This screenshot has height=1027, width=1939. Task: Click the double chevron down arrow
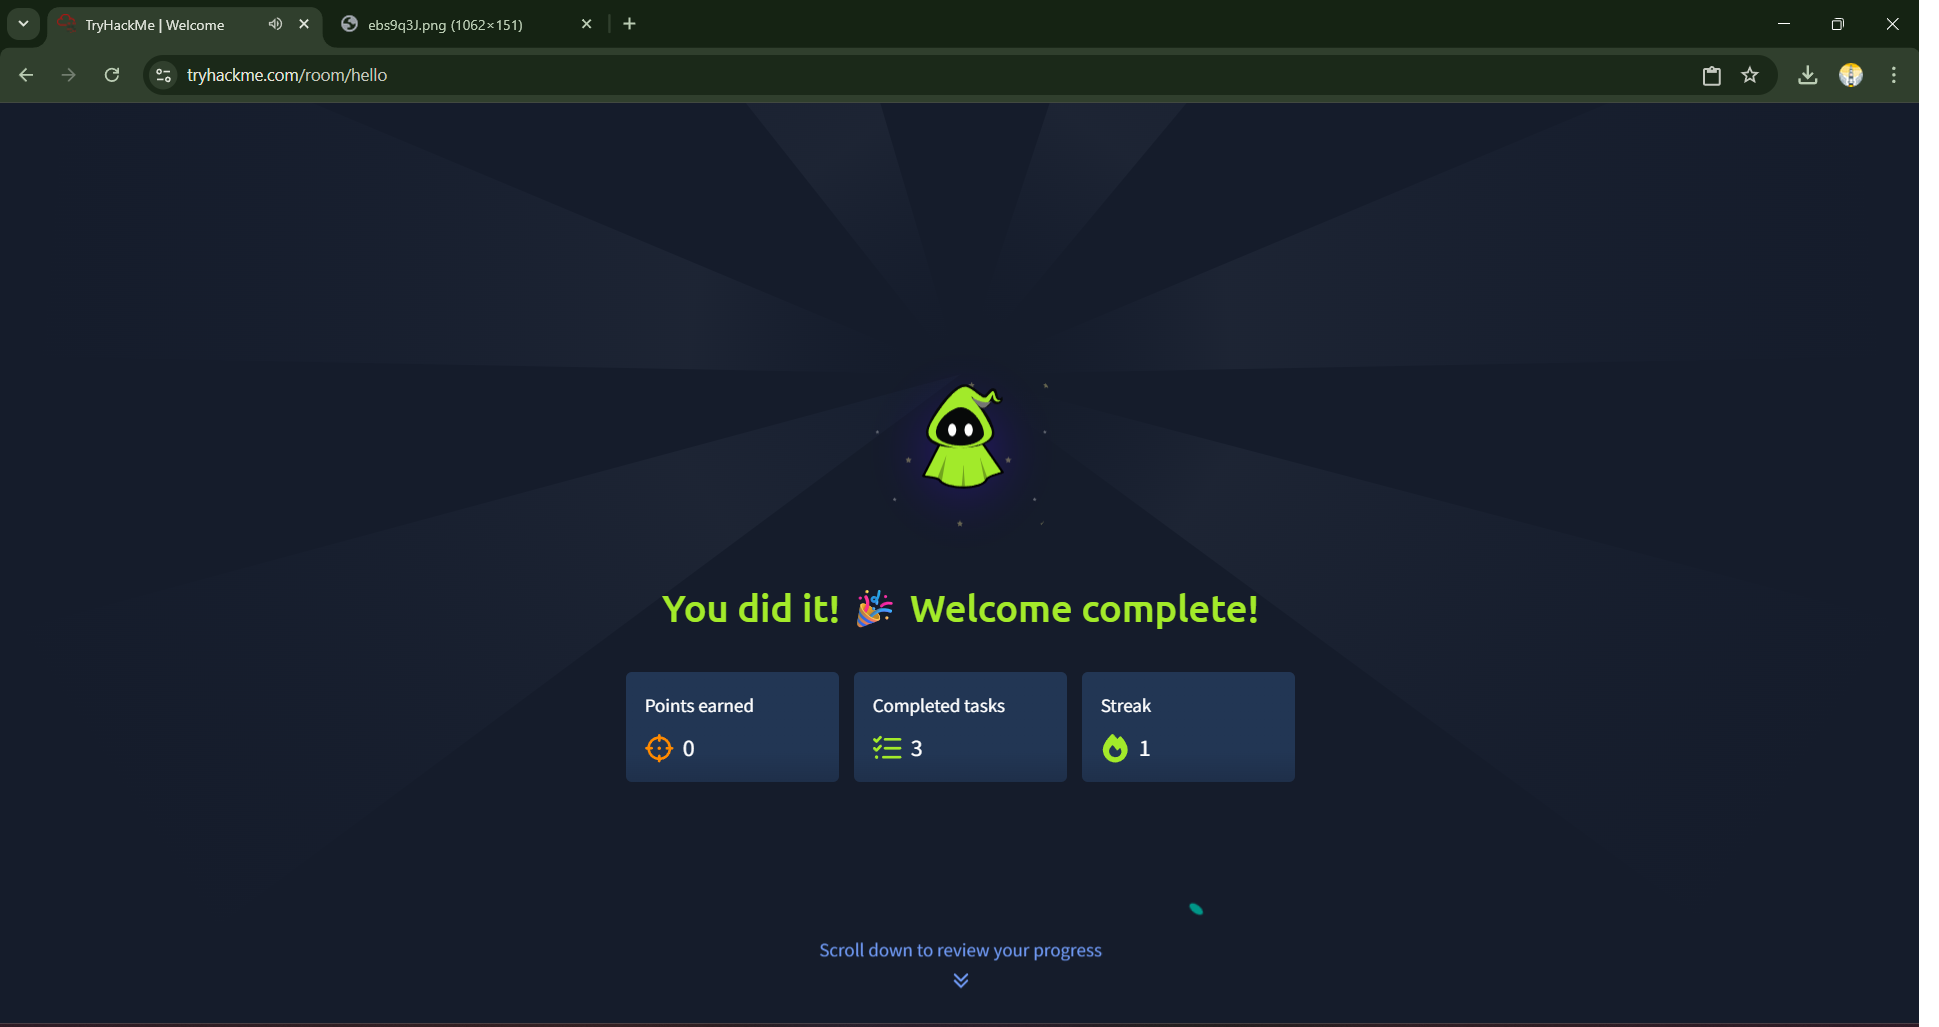point(961,980)
